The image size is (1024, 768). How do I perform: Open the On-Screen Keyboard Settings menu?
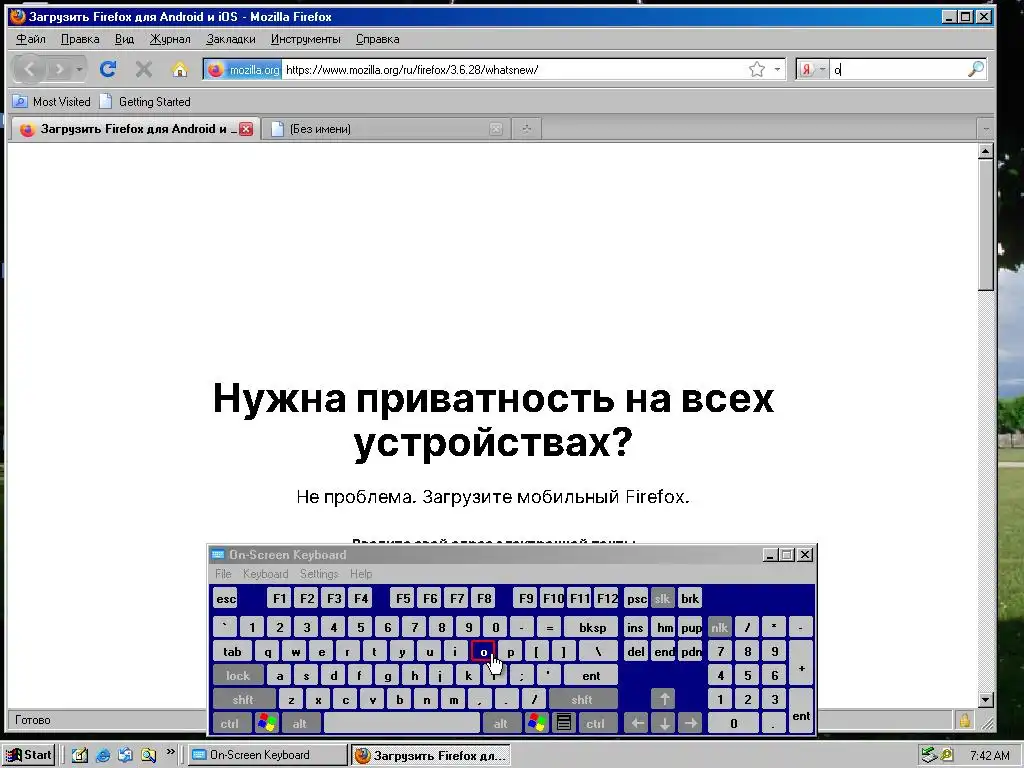point(319,574)
